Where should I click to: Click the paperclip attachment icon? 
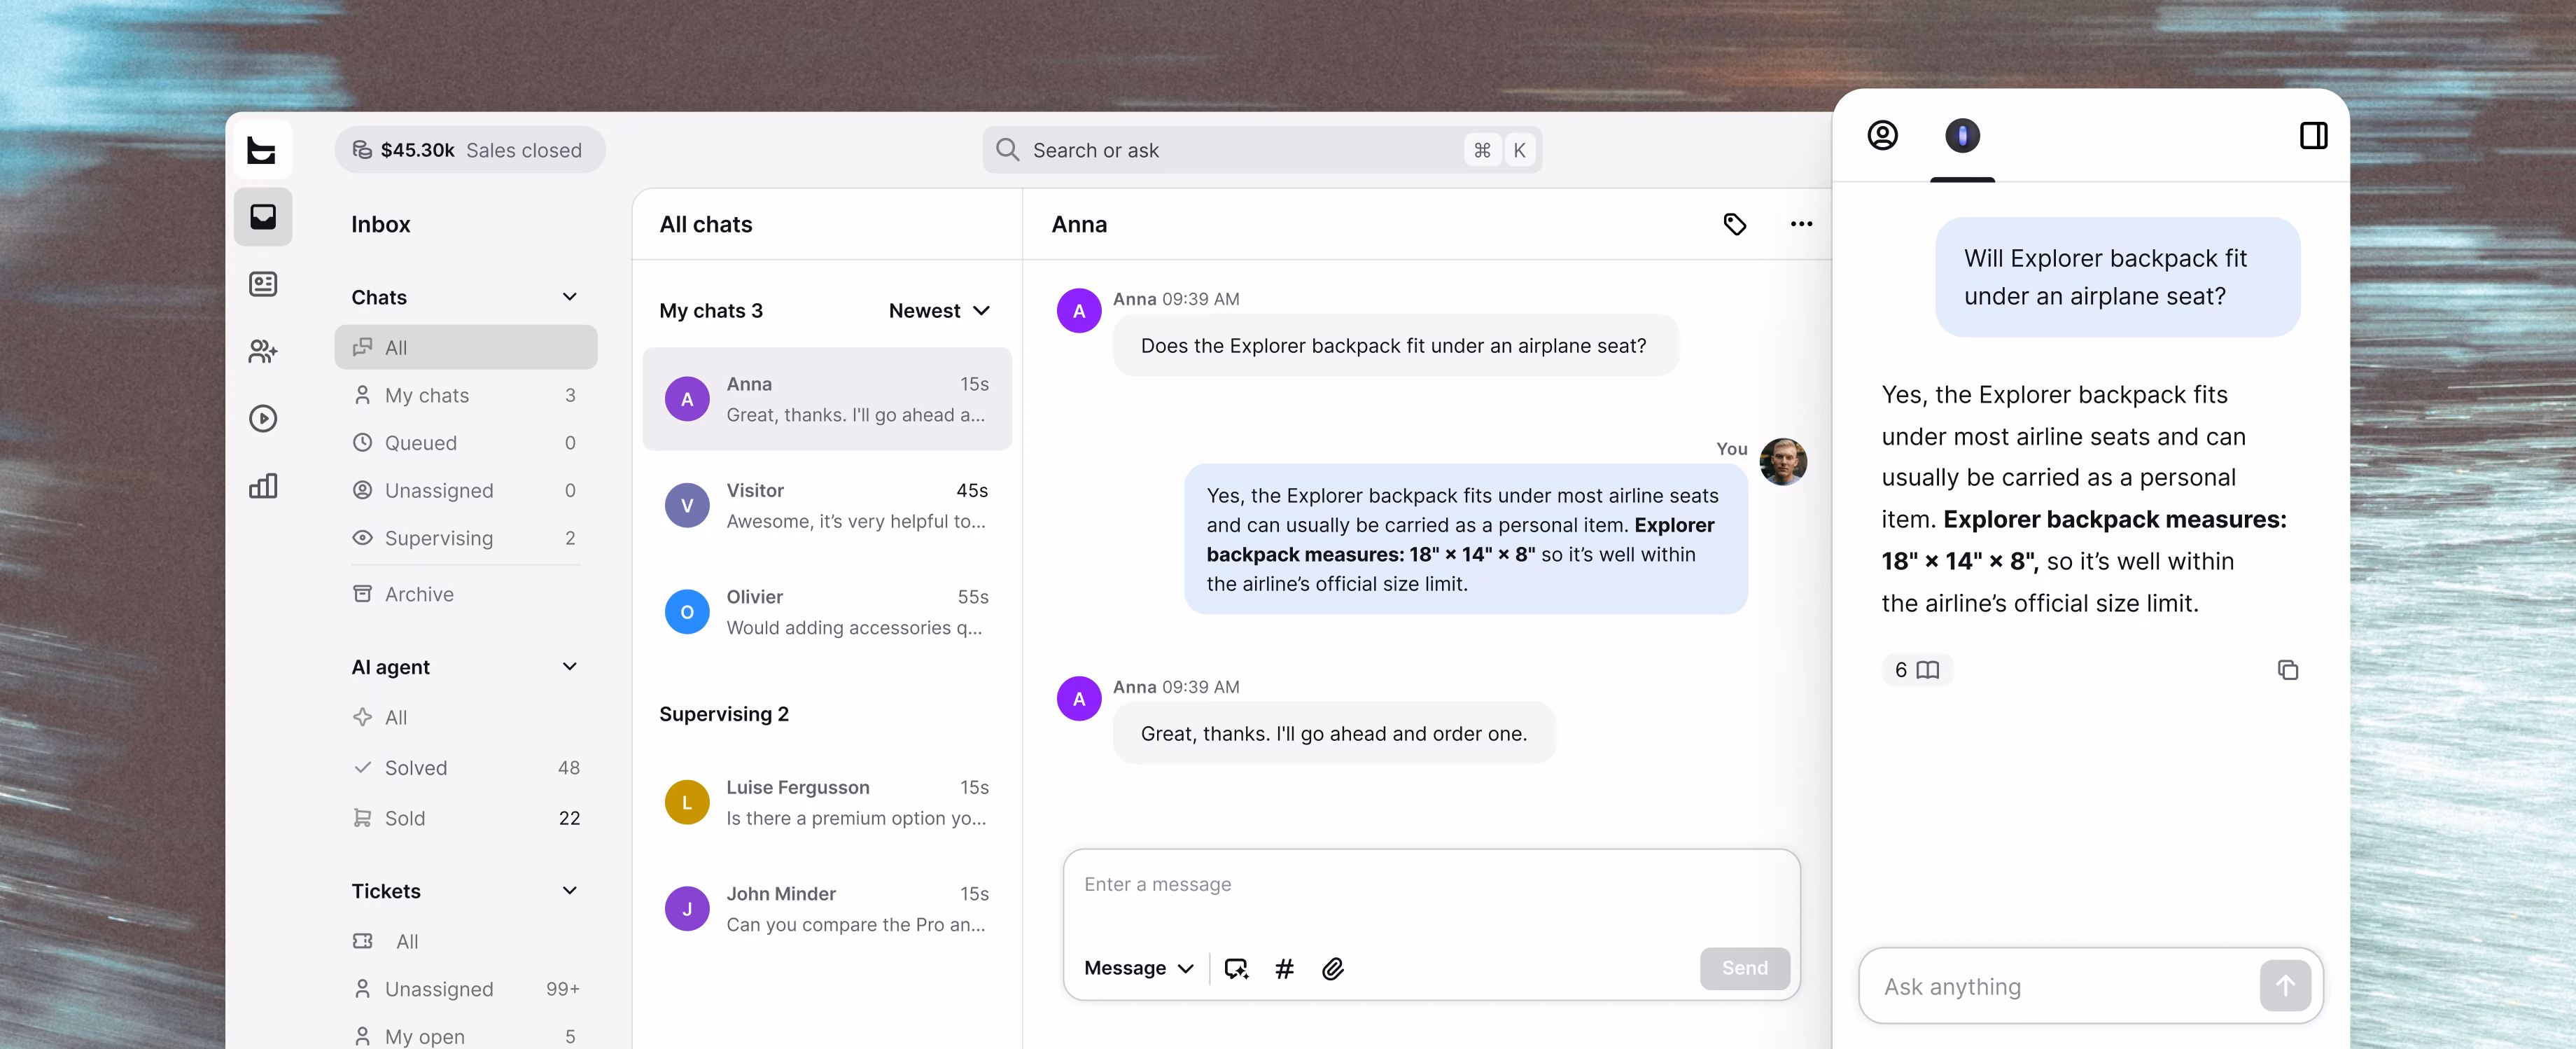pyautogui.click(x=1332, y=968)
